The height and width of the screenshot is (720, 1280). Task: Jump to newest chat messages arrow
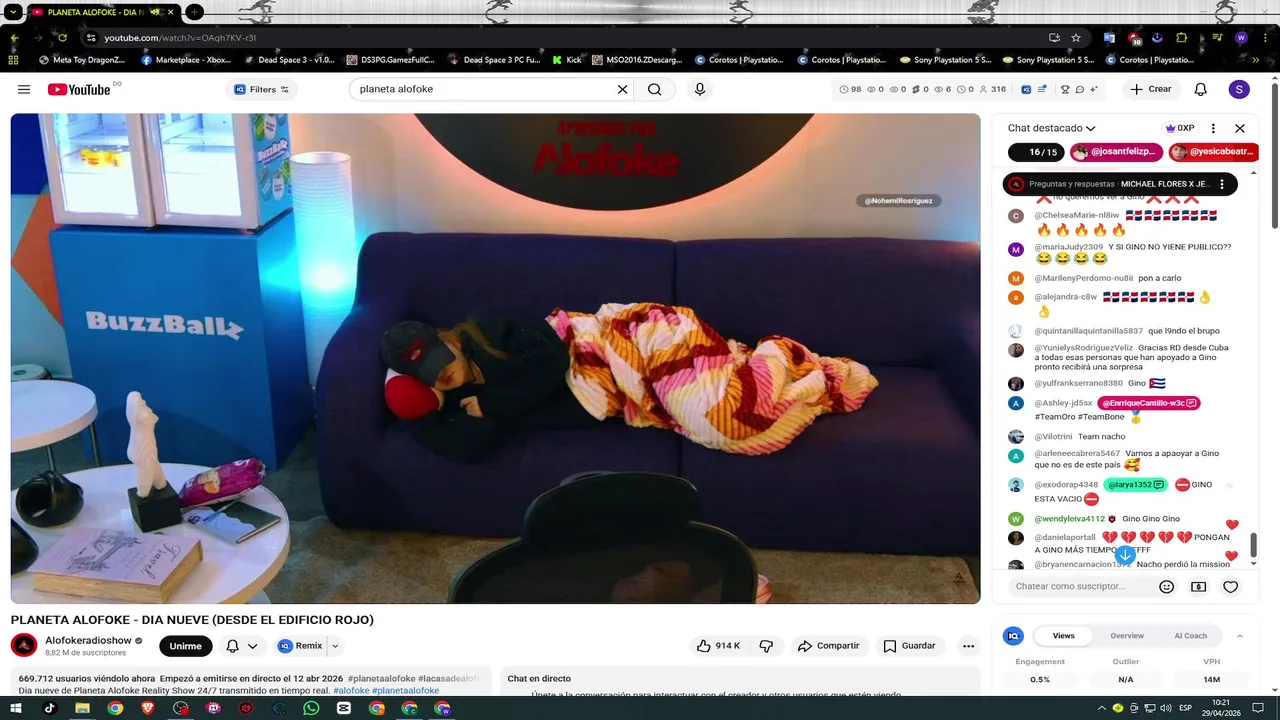tap(1125, 554)
